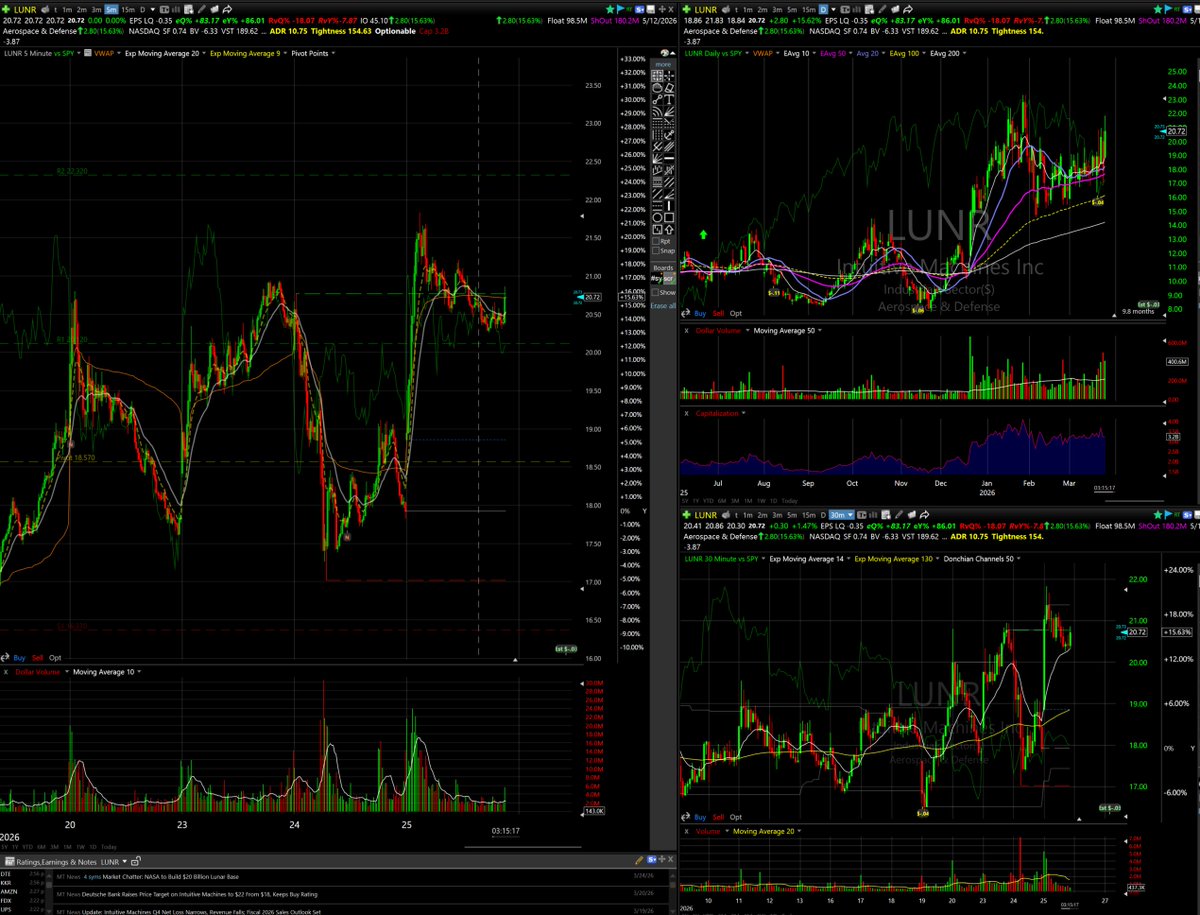Edit notes with pencil in Ratings panel
Screen dimensions: 1200x915
(639, 860)
